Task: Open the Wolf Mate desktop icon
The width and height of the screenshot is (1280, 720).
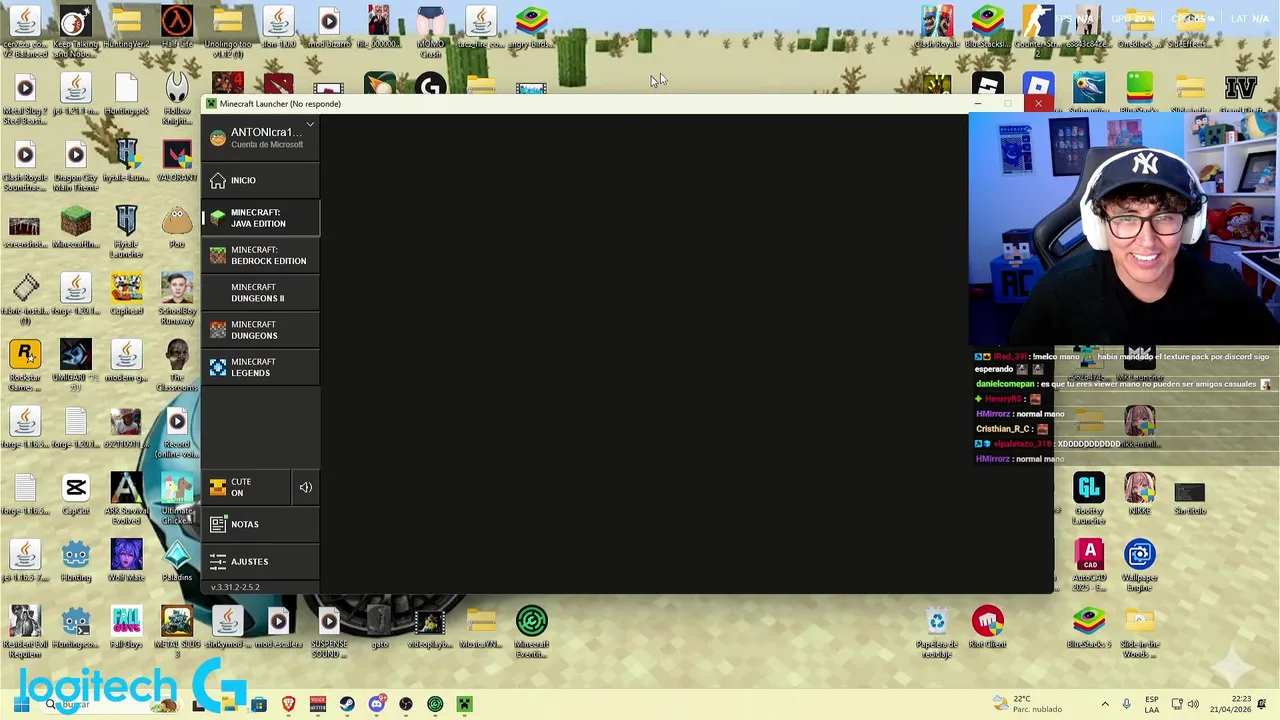Action: [126, 561]
